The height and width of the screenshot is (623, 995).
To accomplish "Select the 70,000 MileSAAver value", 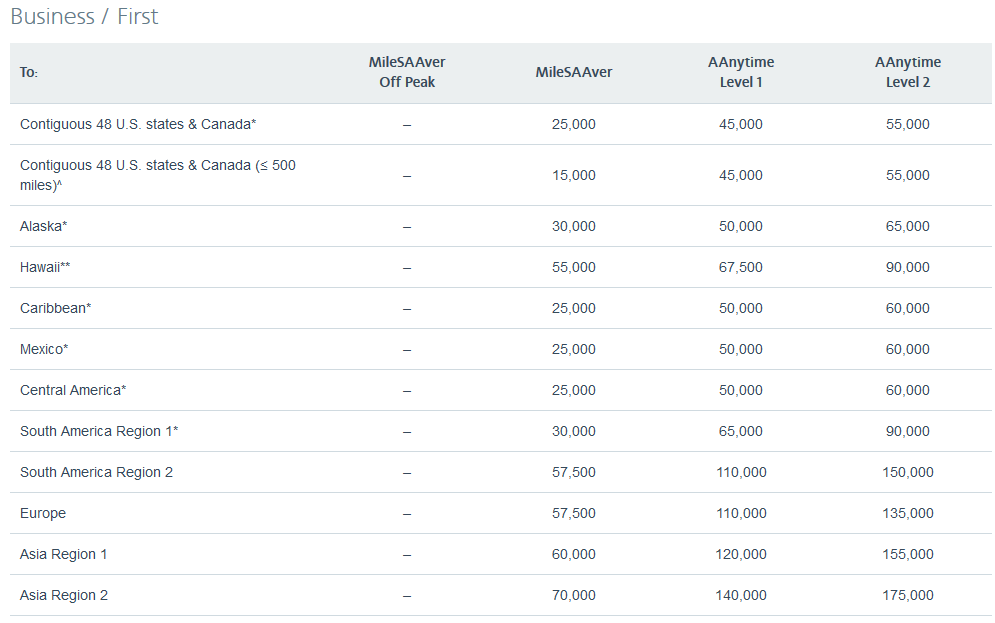I will click(574, 596).
